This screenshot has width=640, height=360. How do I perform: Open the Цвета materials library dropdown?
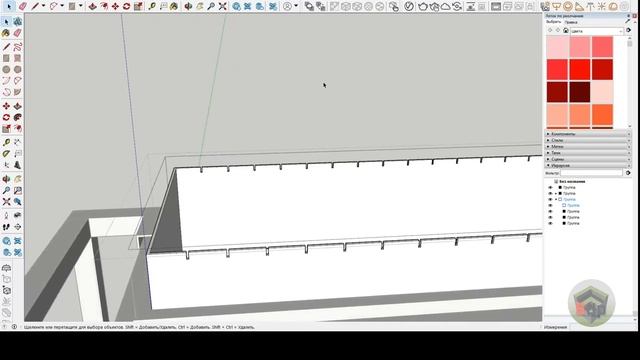(597, 31)
